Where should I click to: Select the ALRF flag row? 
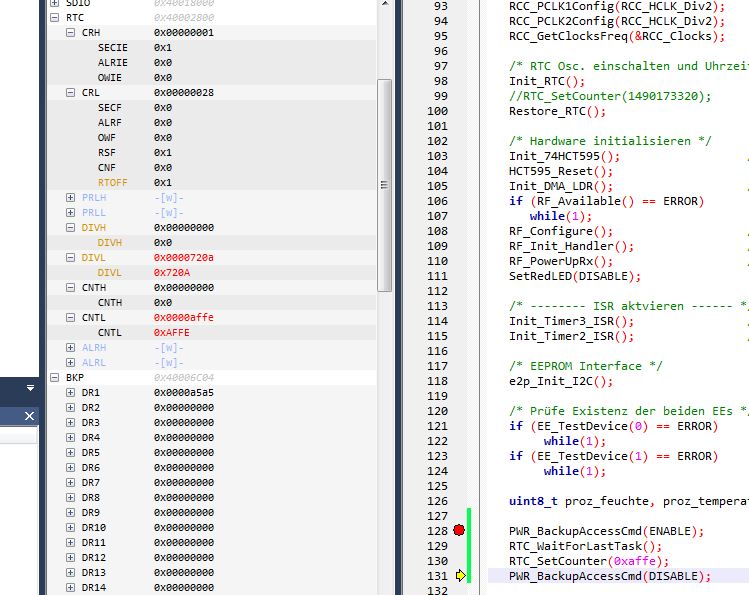(x=212, y=123)
